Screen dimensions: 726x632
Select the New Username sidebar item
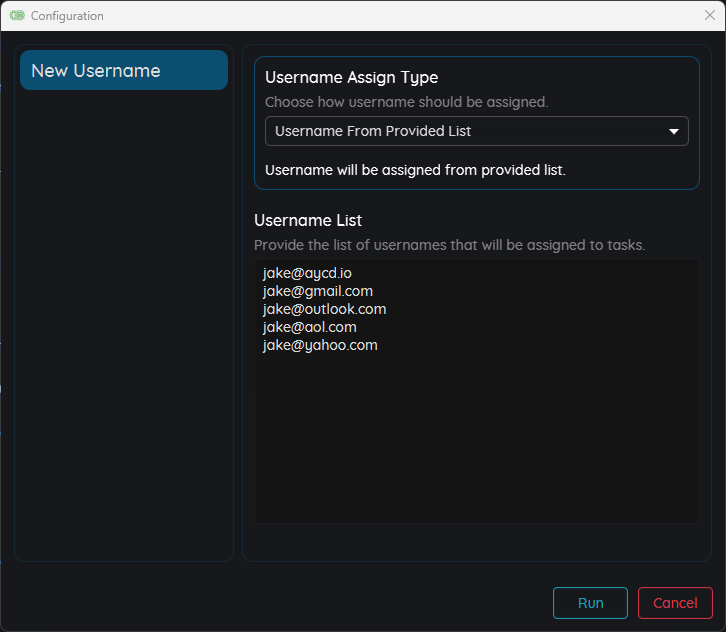pos(124,71)
